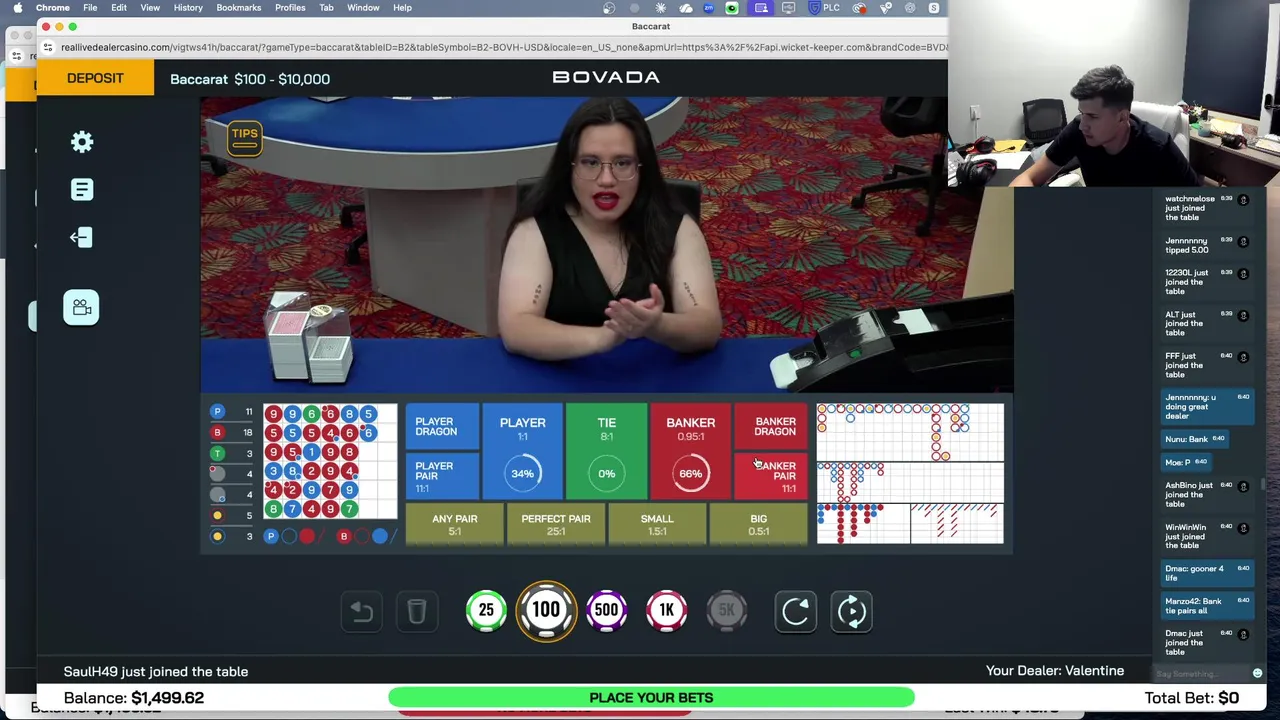The image size is (1280, 720).
Task: Select the 500 chip
Action: click(x=606, y=610)
